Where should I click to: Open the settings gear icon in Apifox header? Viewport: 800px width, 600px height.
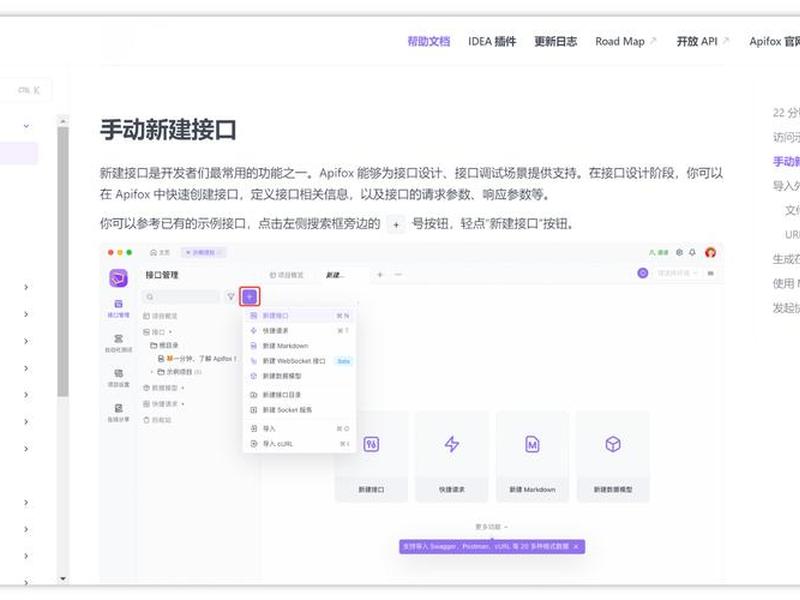point(679,253)
